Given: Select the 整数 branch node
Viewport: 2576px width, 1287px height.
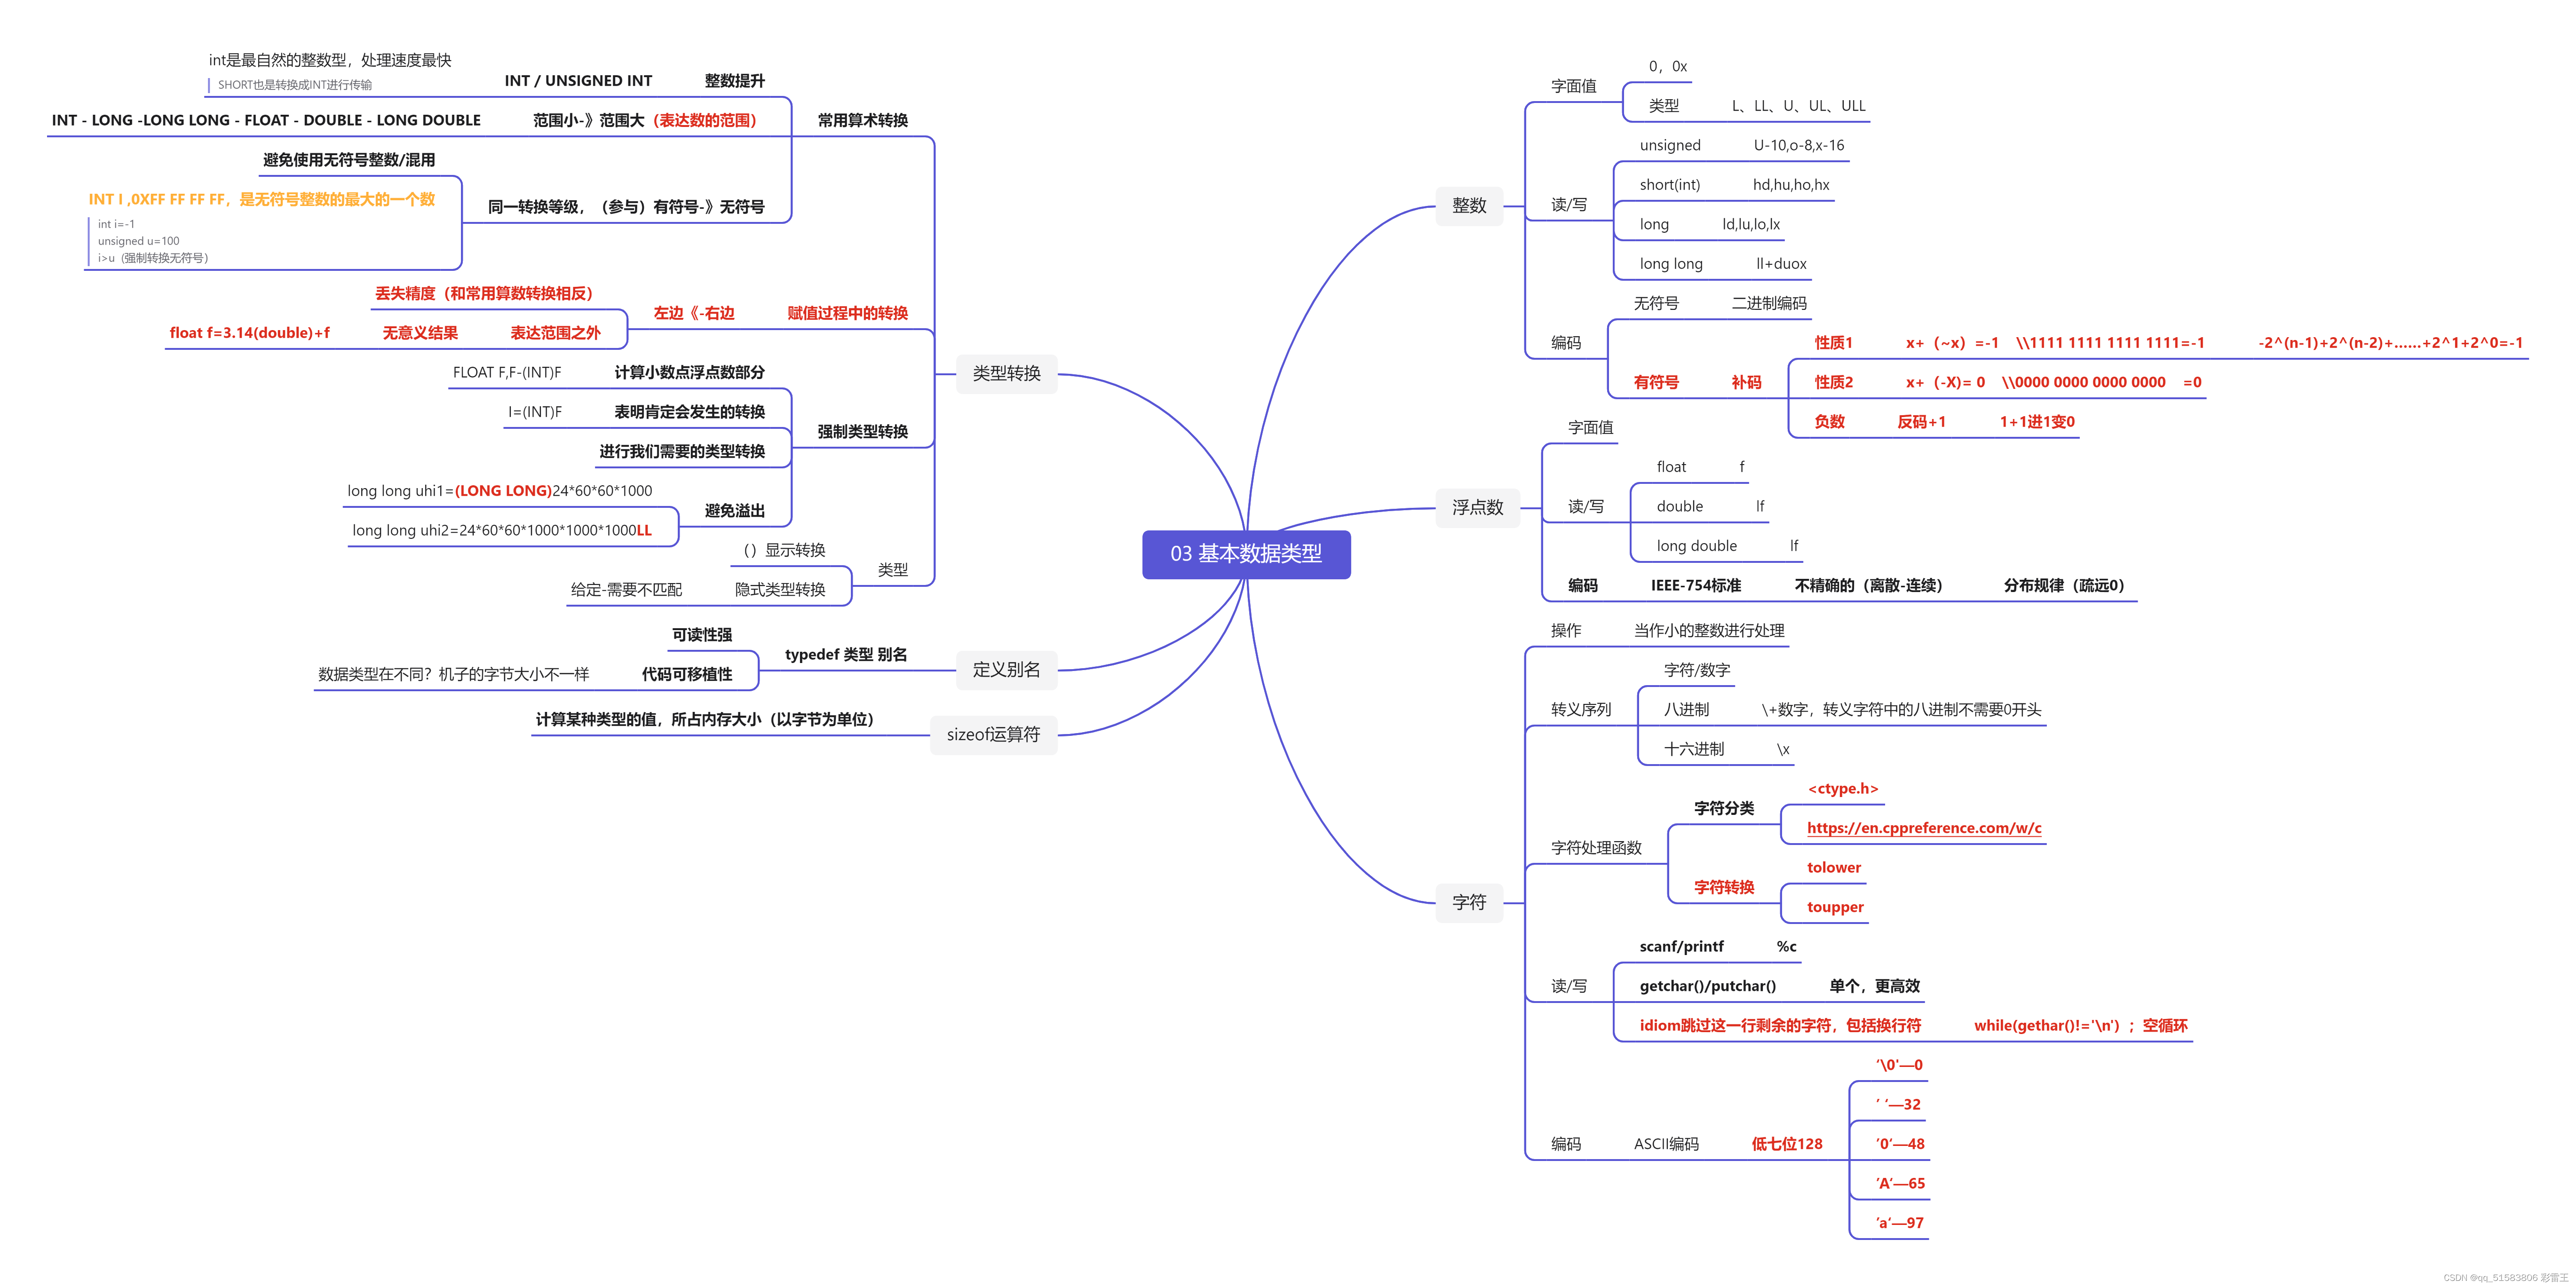Looking at the screenshot, I should [1469, 206].
